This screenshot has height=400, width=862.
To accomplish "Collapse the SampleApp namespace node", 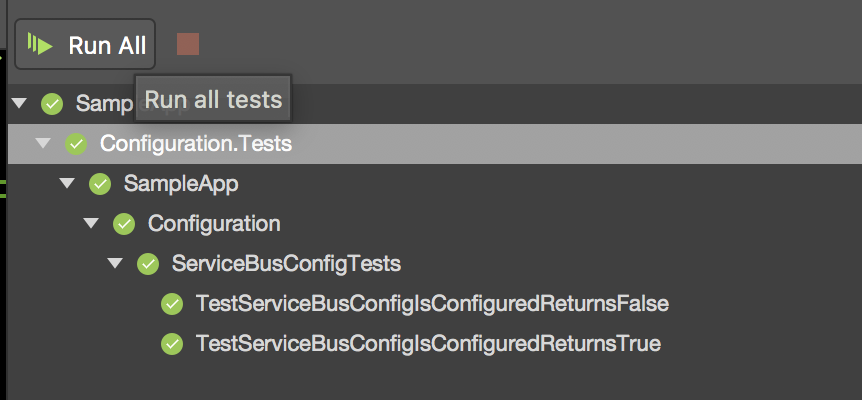I will (x=66, y=183).
